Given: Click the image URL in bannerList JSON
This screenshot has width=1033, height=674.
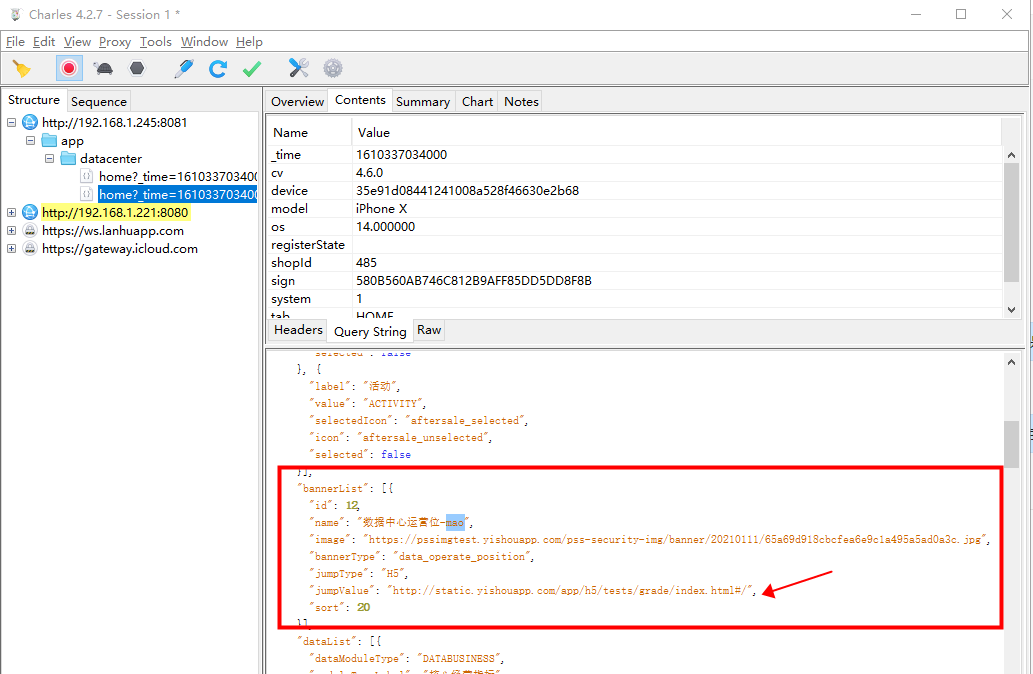Looking at the screenshot, I should click(x=675, y=539).
